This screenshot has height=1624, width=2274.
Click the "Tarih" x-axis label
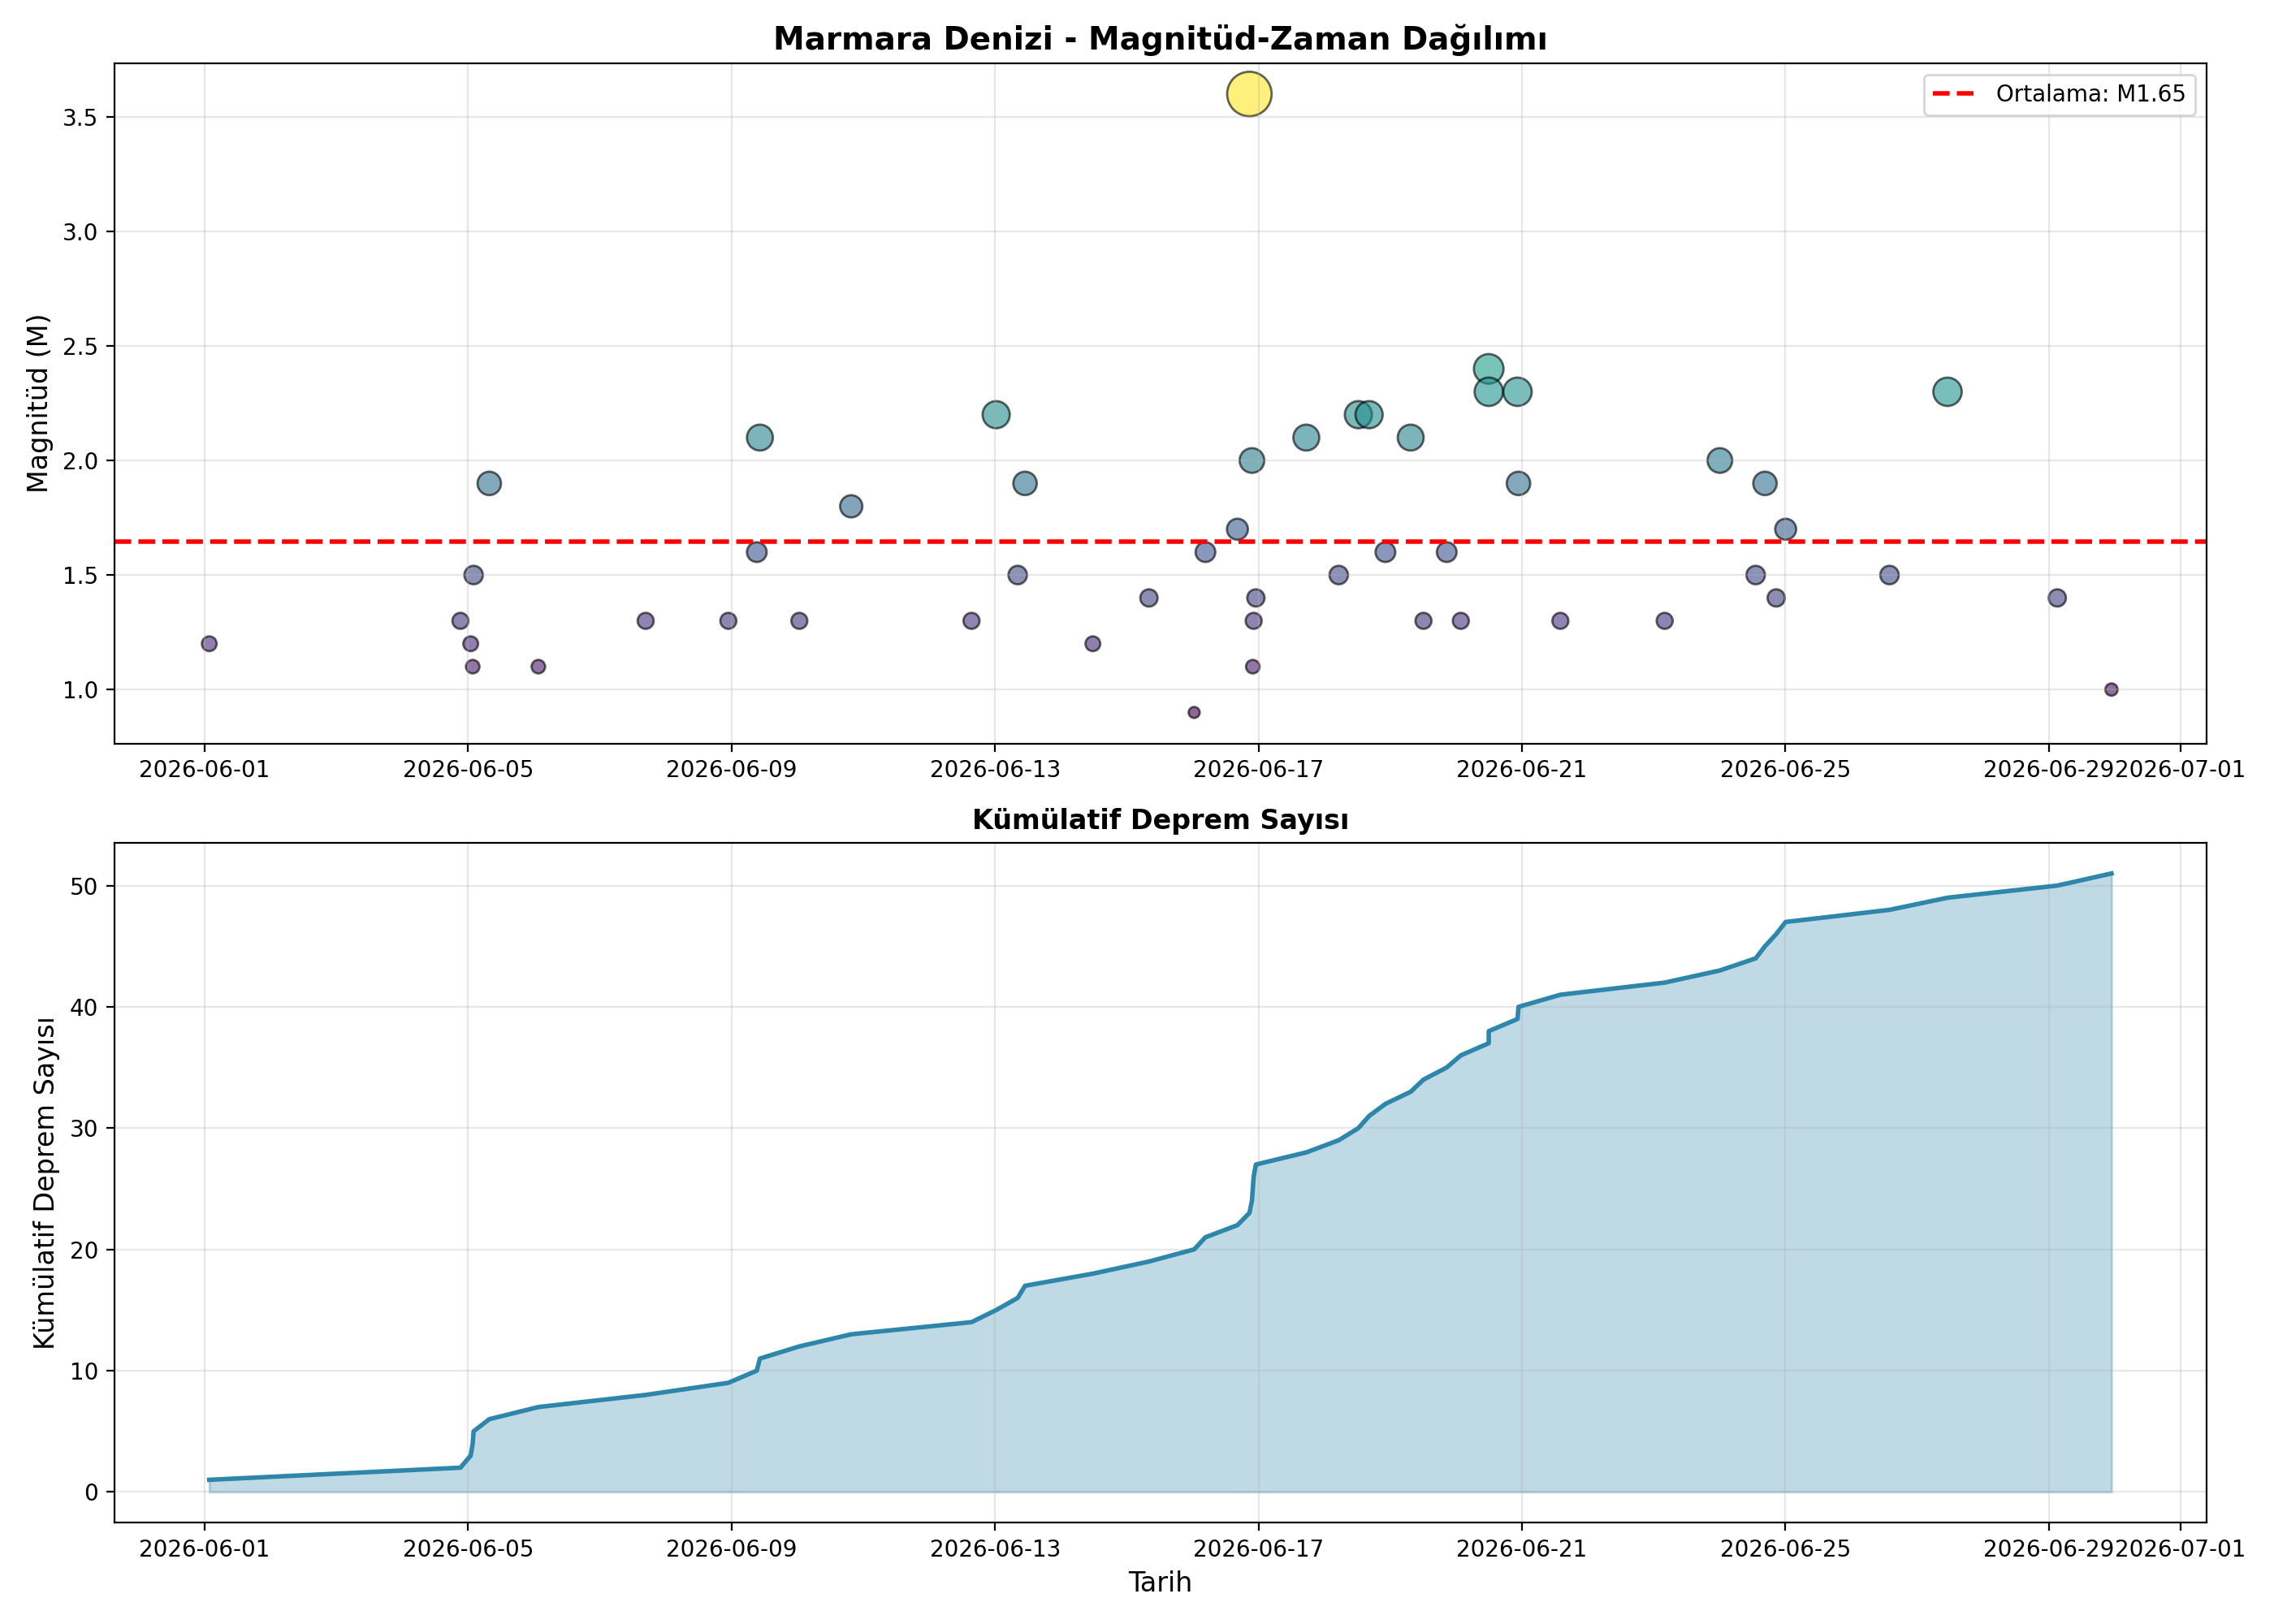tap(1160, 1582)
